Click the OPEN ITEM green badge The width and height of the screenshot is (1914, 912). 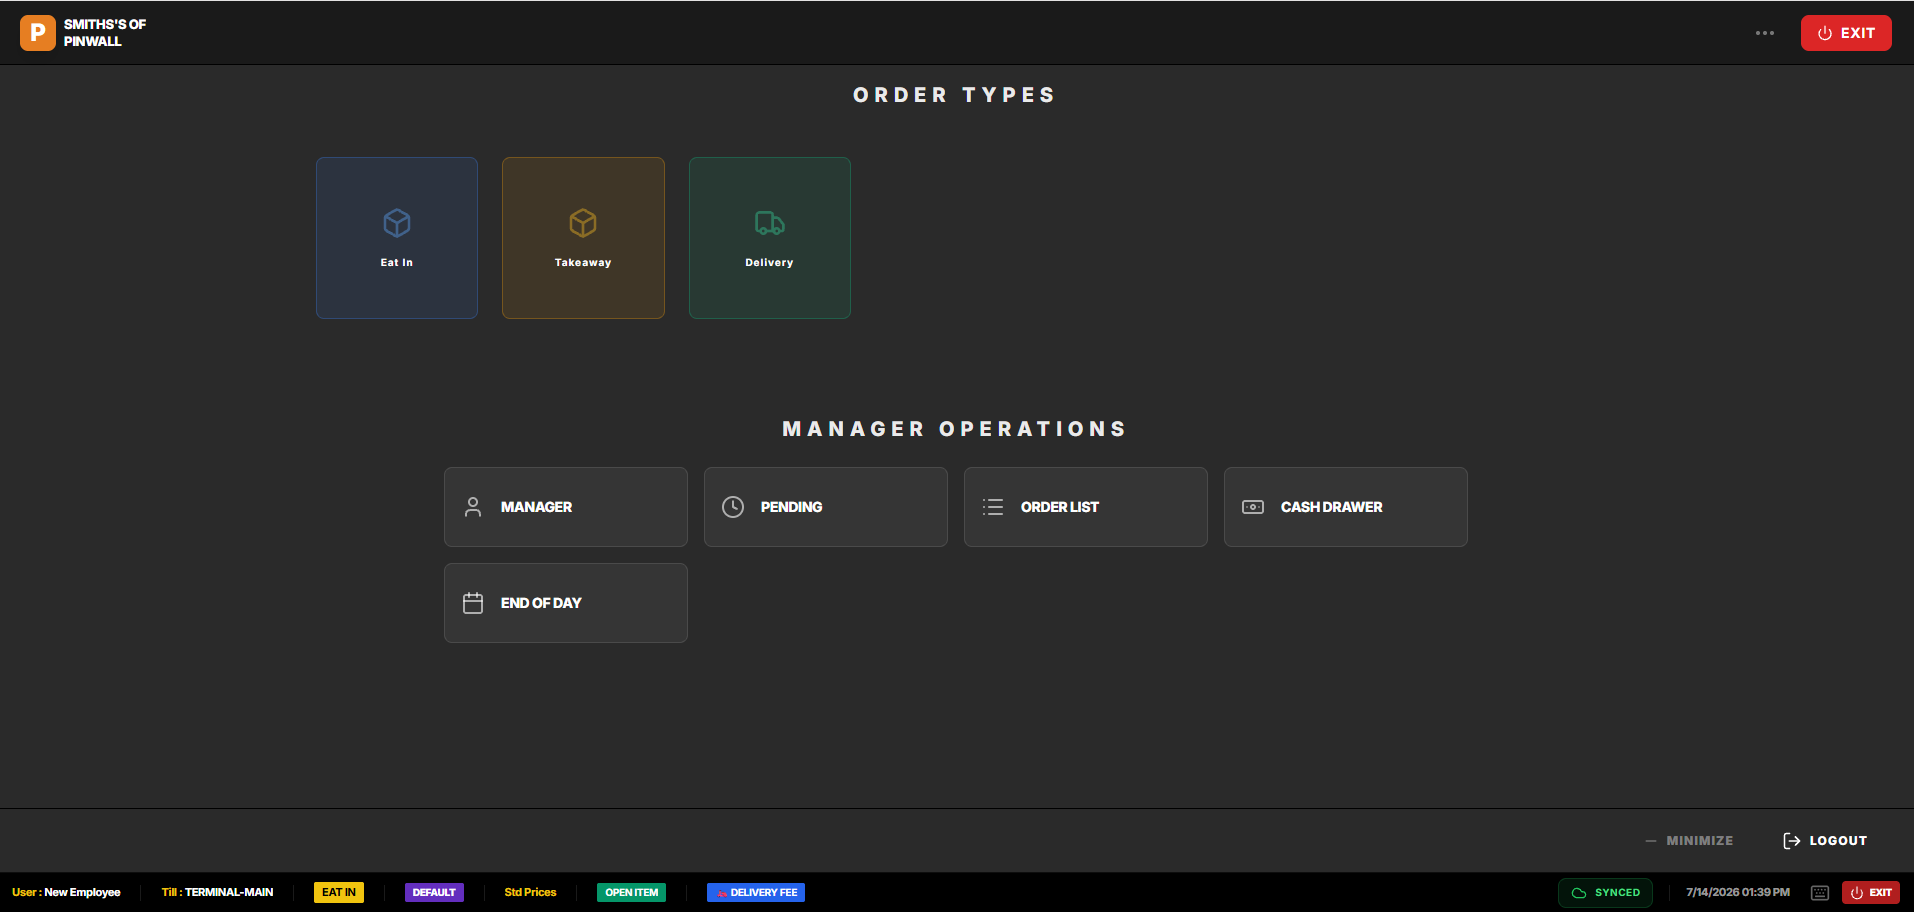[632, 892]
